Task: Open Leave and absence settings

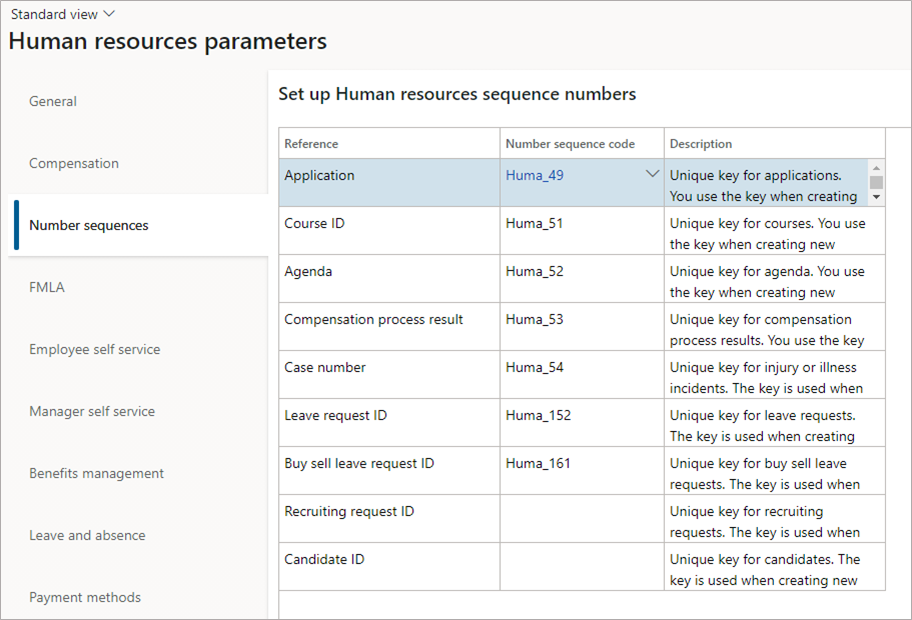Action: (x=87, y=535)
